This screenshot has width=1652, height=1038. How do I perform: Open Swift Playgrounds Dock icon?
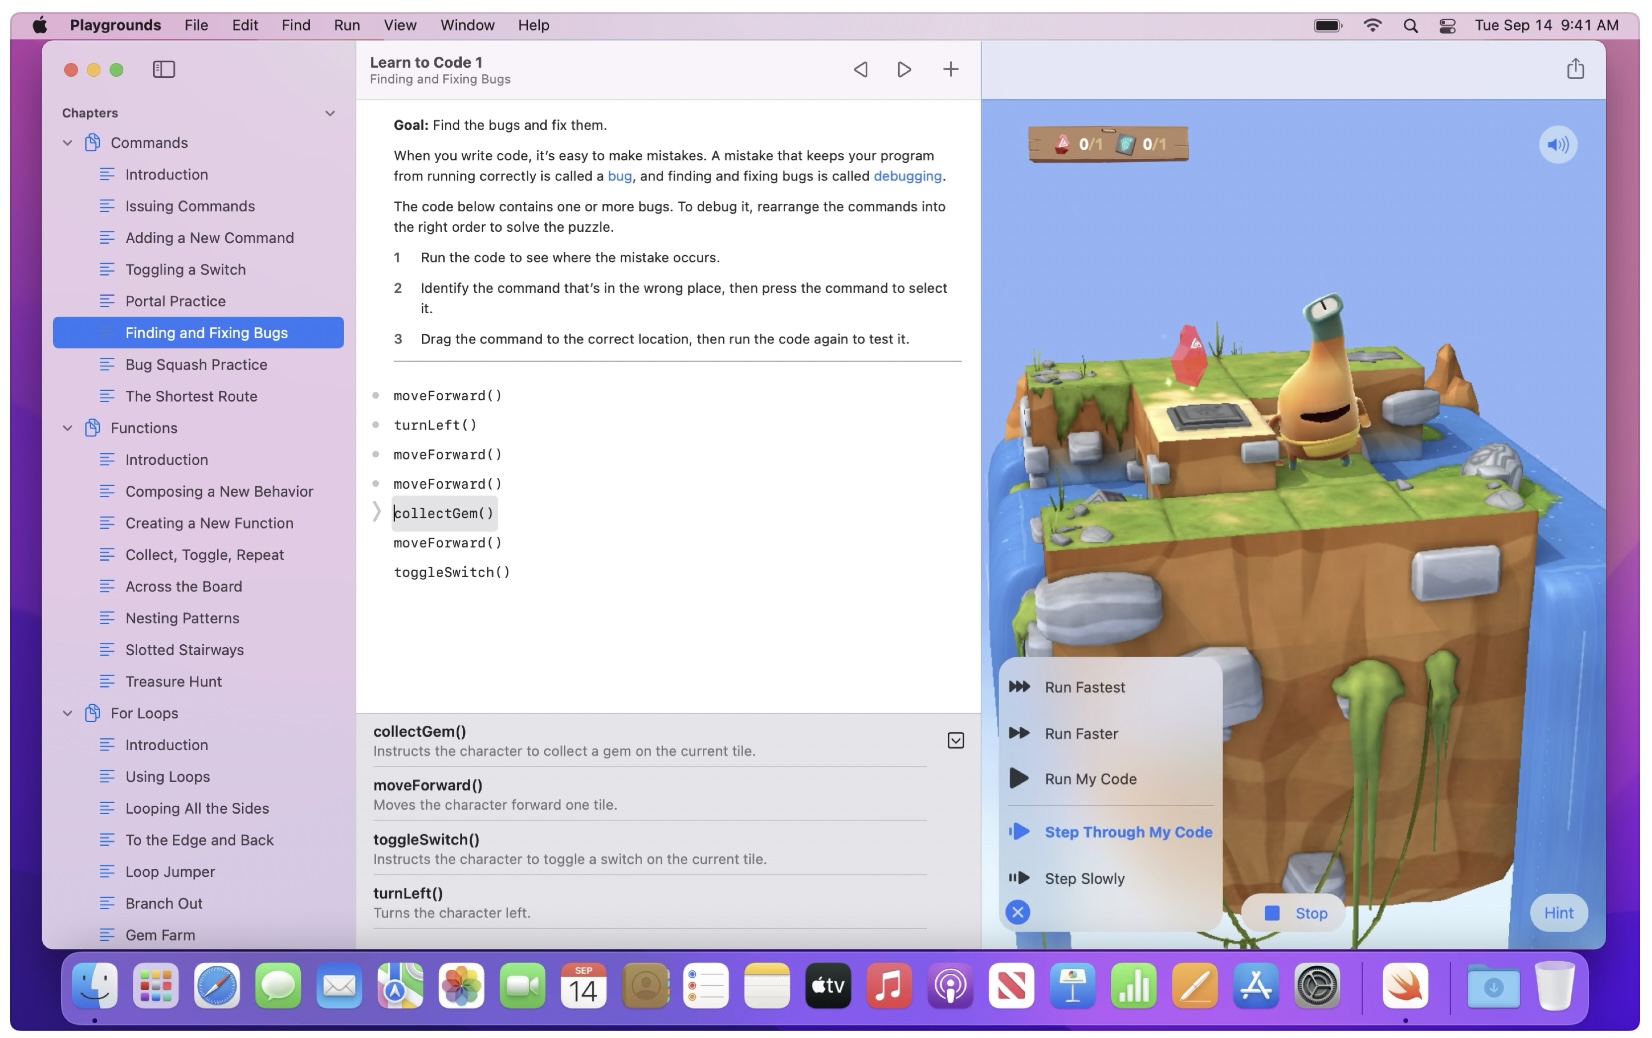(x=1405, y=988)
